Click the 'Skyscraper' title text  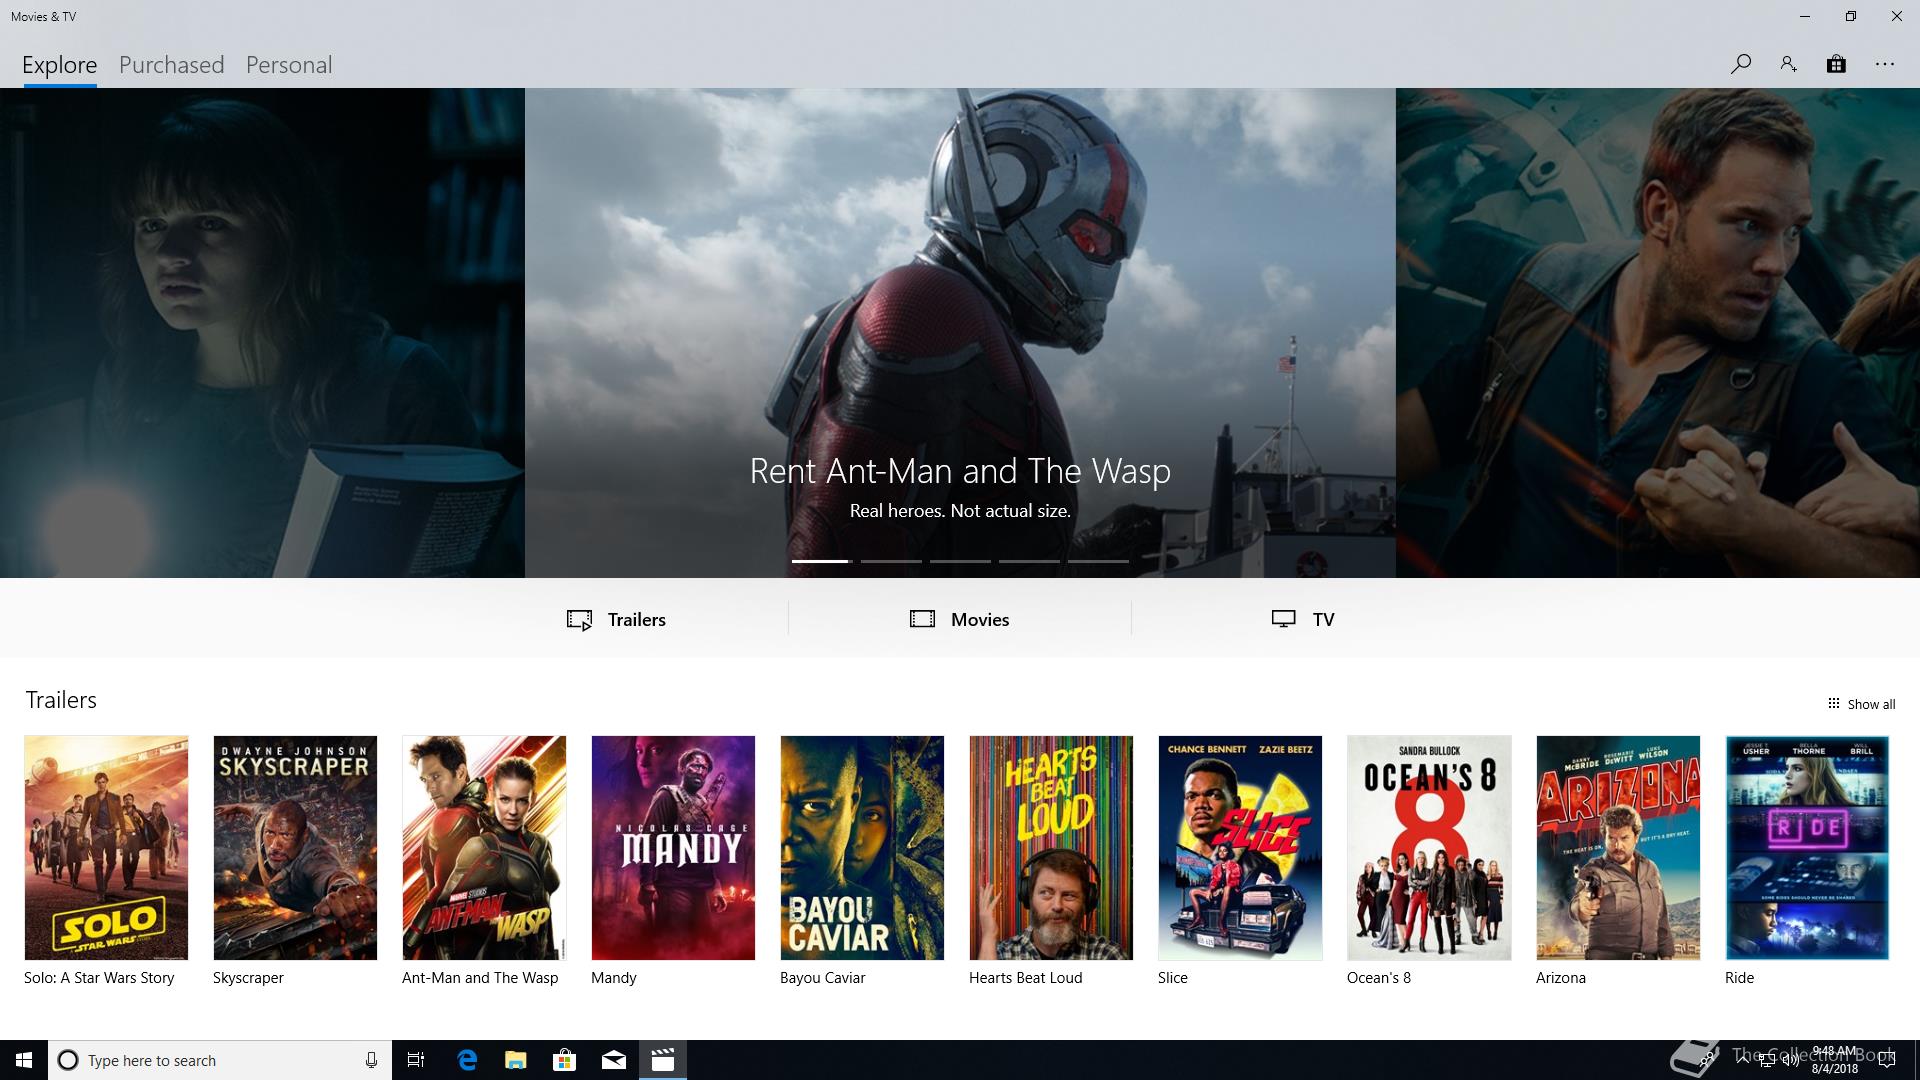coord(248,978)
